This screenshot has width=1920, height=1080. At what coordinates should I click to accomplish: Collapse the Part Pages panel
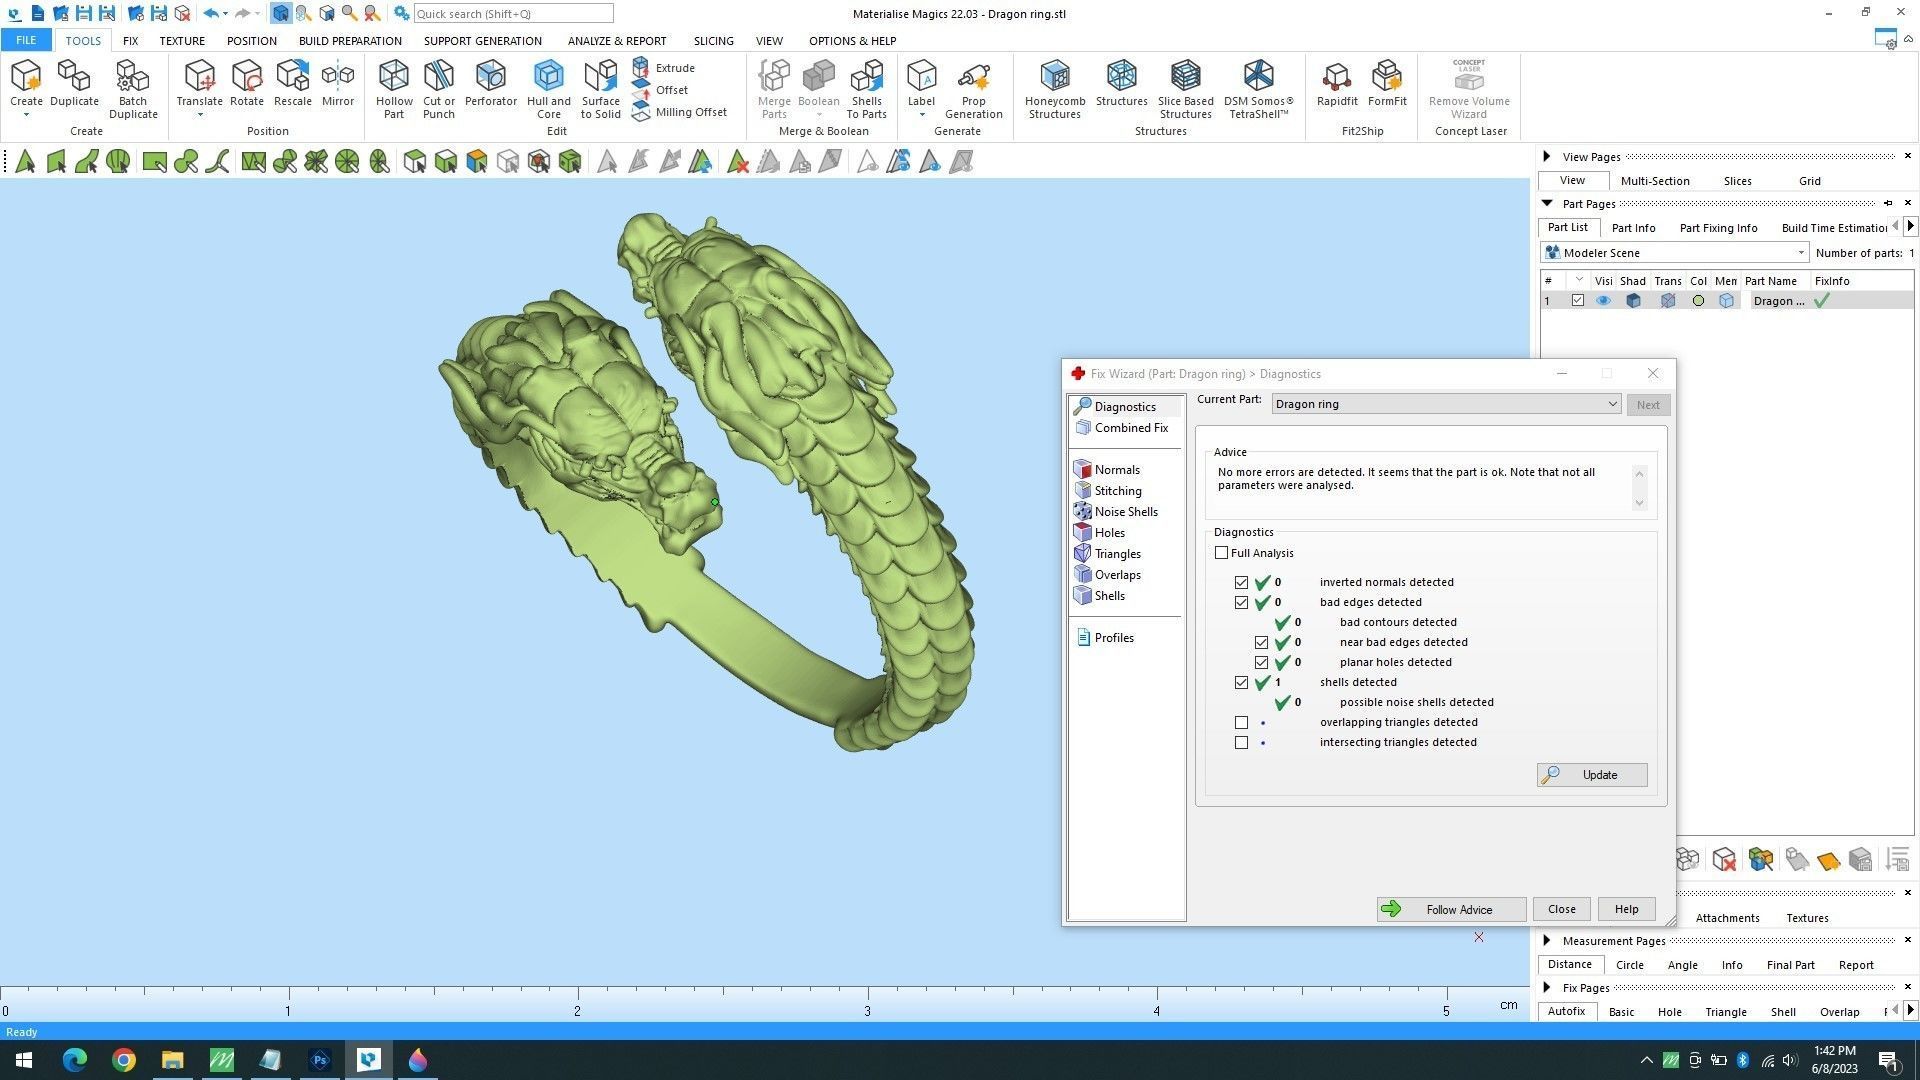click(x=1547, y=203)
